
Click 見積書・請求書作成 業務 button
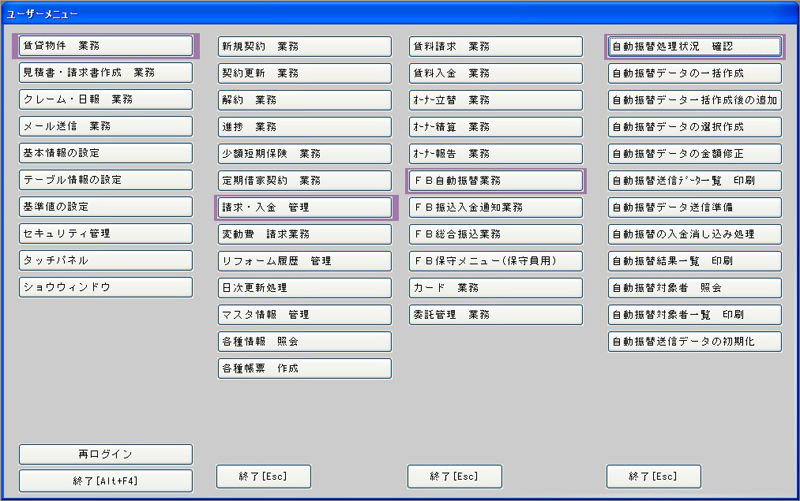coord(105,73)
